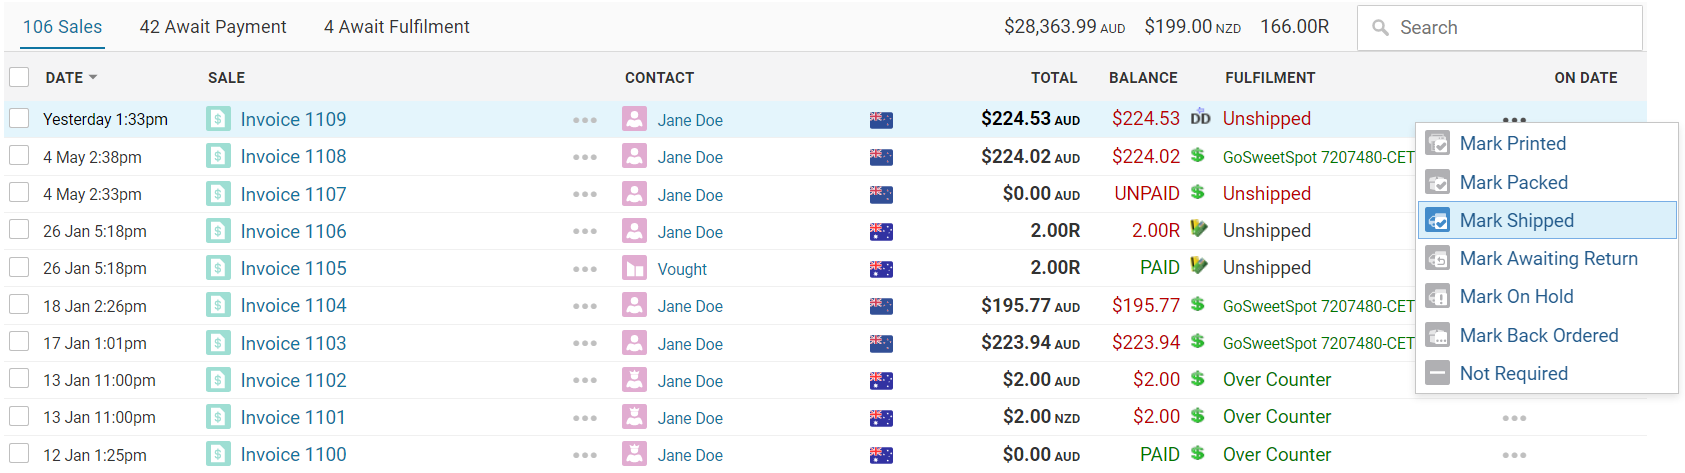Open the Invoice 1104 link

(293, 306)
